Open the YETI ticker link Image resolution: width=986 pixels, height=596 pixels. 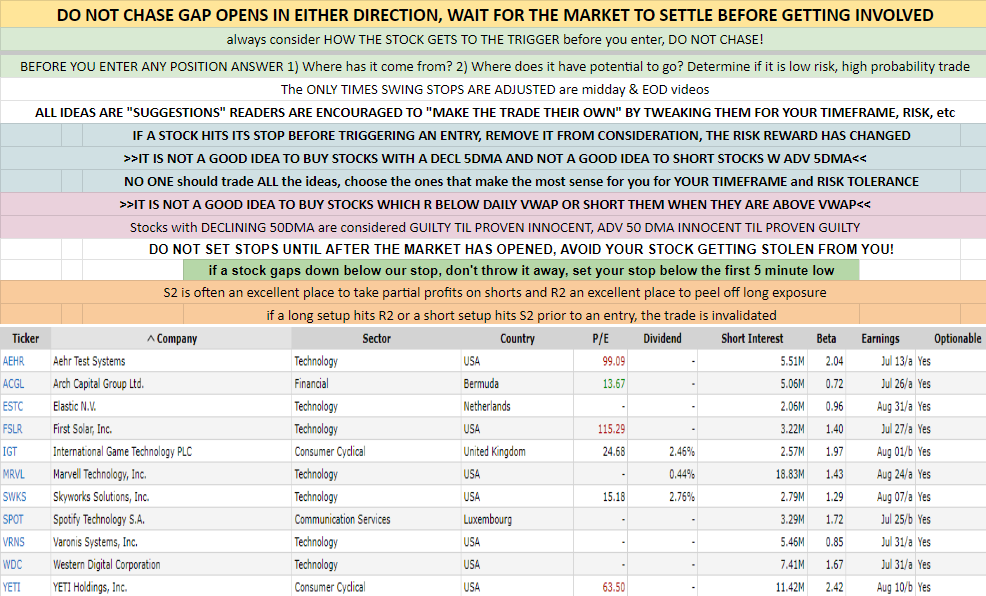[11, 587]
